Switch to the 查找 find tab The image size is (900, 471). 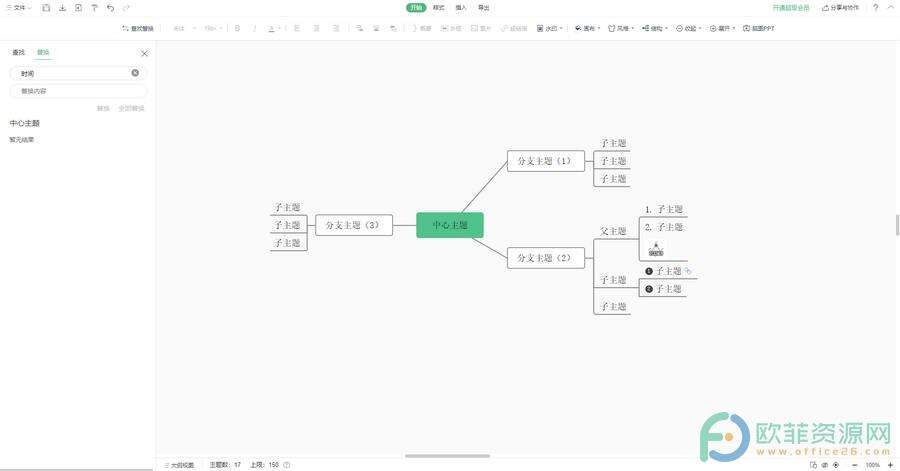point(19,52)
